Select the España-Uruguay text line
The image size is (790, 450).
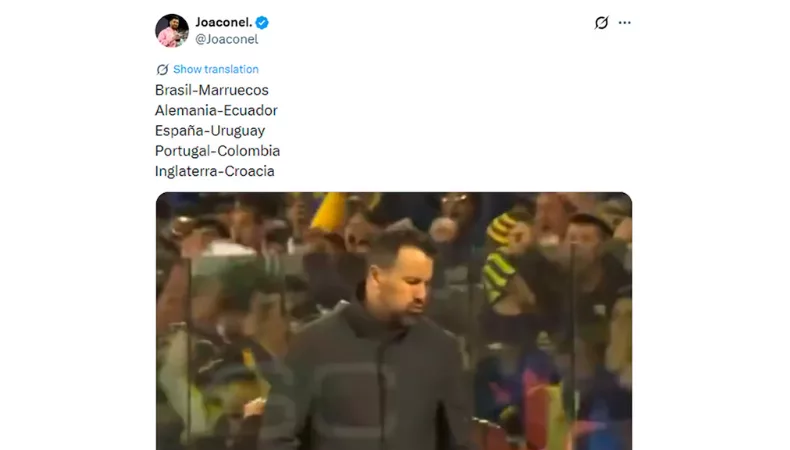tap(210, 131)
